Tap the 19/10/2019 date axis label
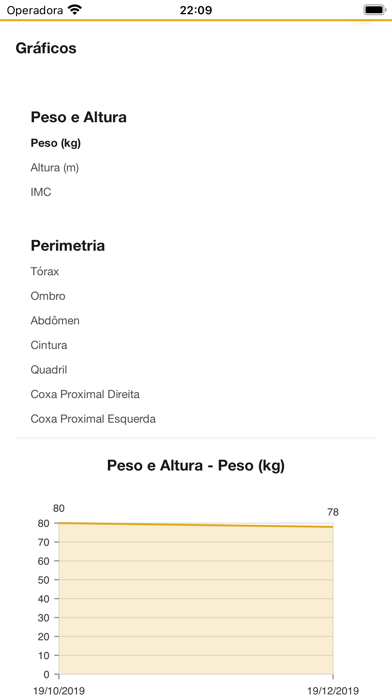Viewport: 392px width, 696px height. pyautogui.click(x=59, y=690)
